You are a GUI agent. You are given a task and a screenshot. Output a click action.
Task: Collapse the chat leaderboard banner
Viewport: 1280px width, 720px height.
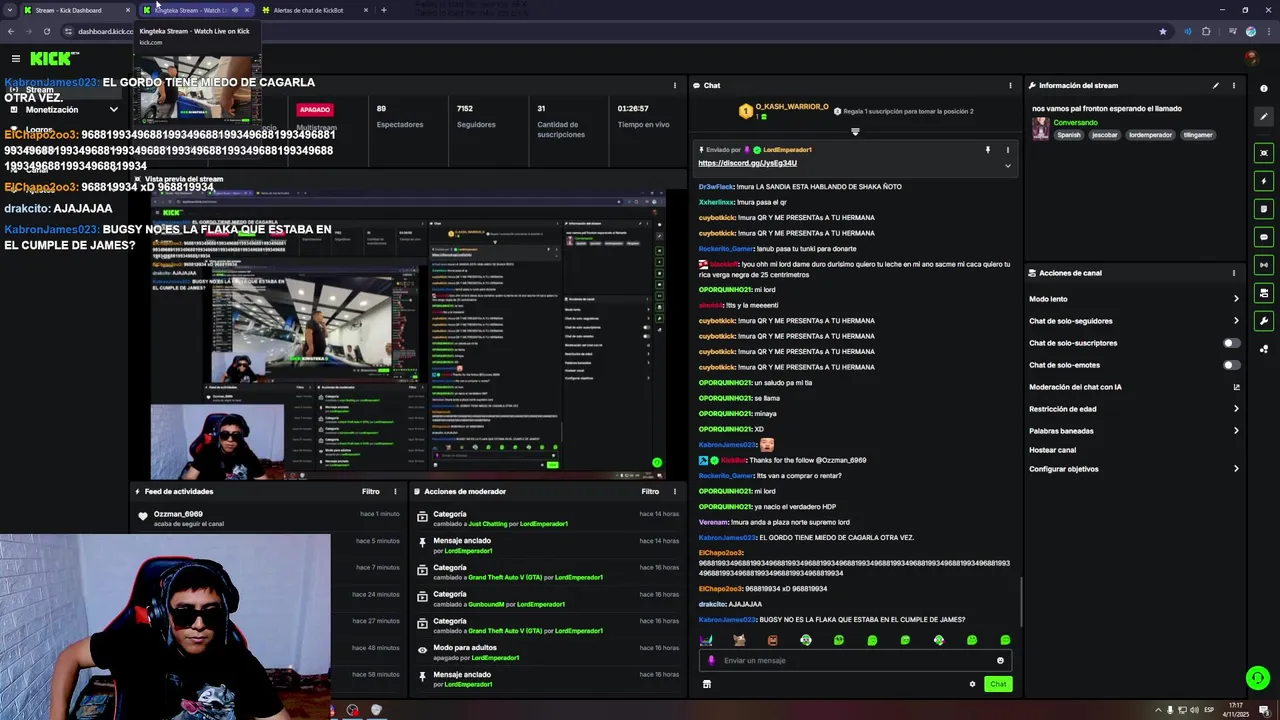[x=855, y=132]
